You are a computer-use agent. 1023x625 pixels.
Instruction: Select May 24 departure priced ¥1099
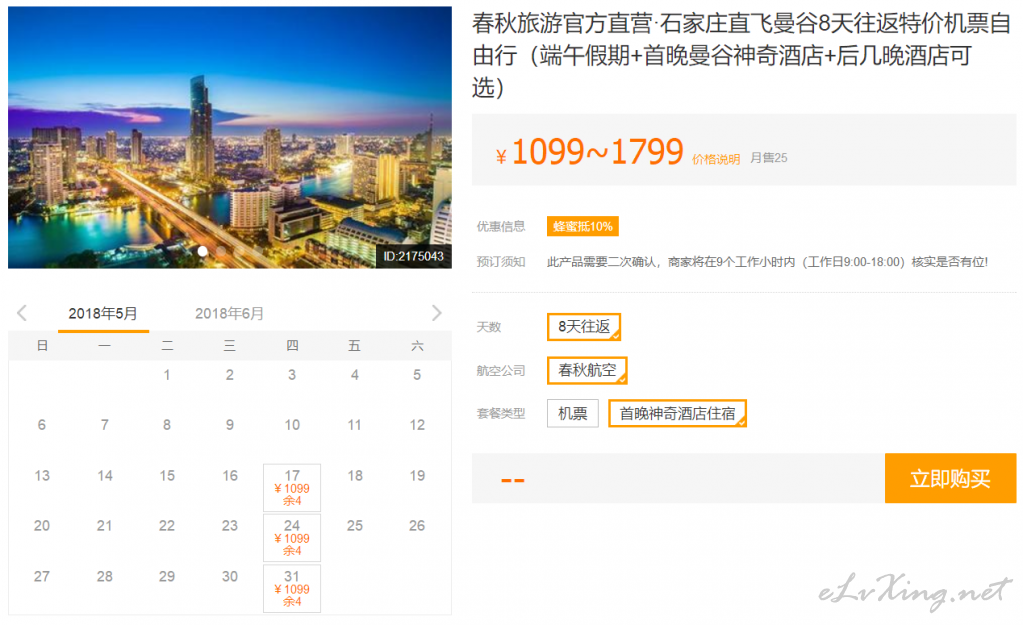[x=292, y=538]
